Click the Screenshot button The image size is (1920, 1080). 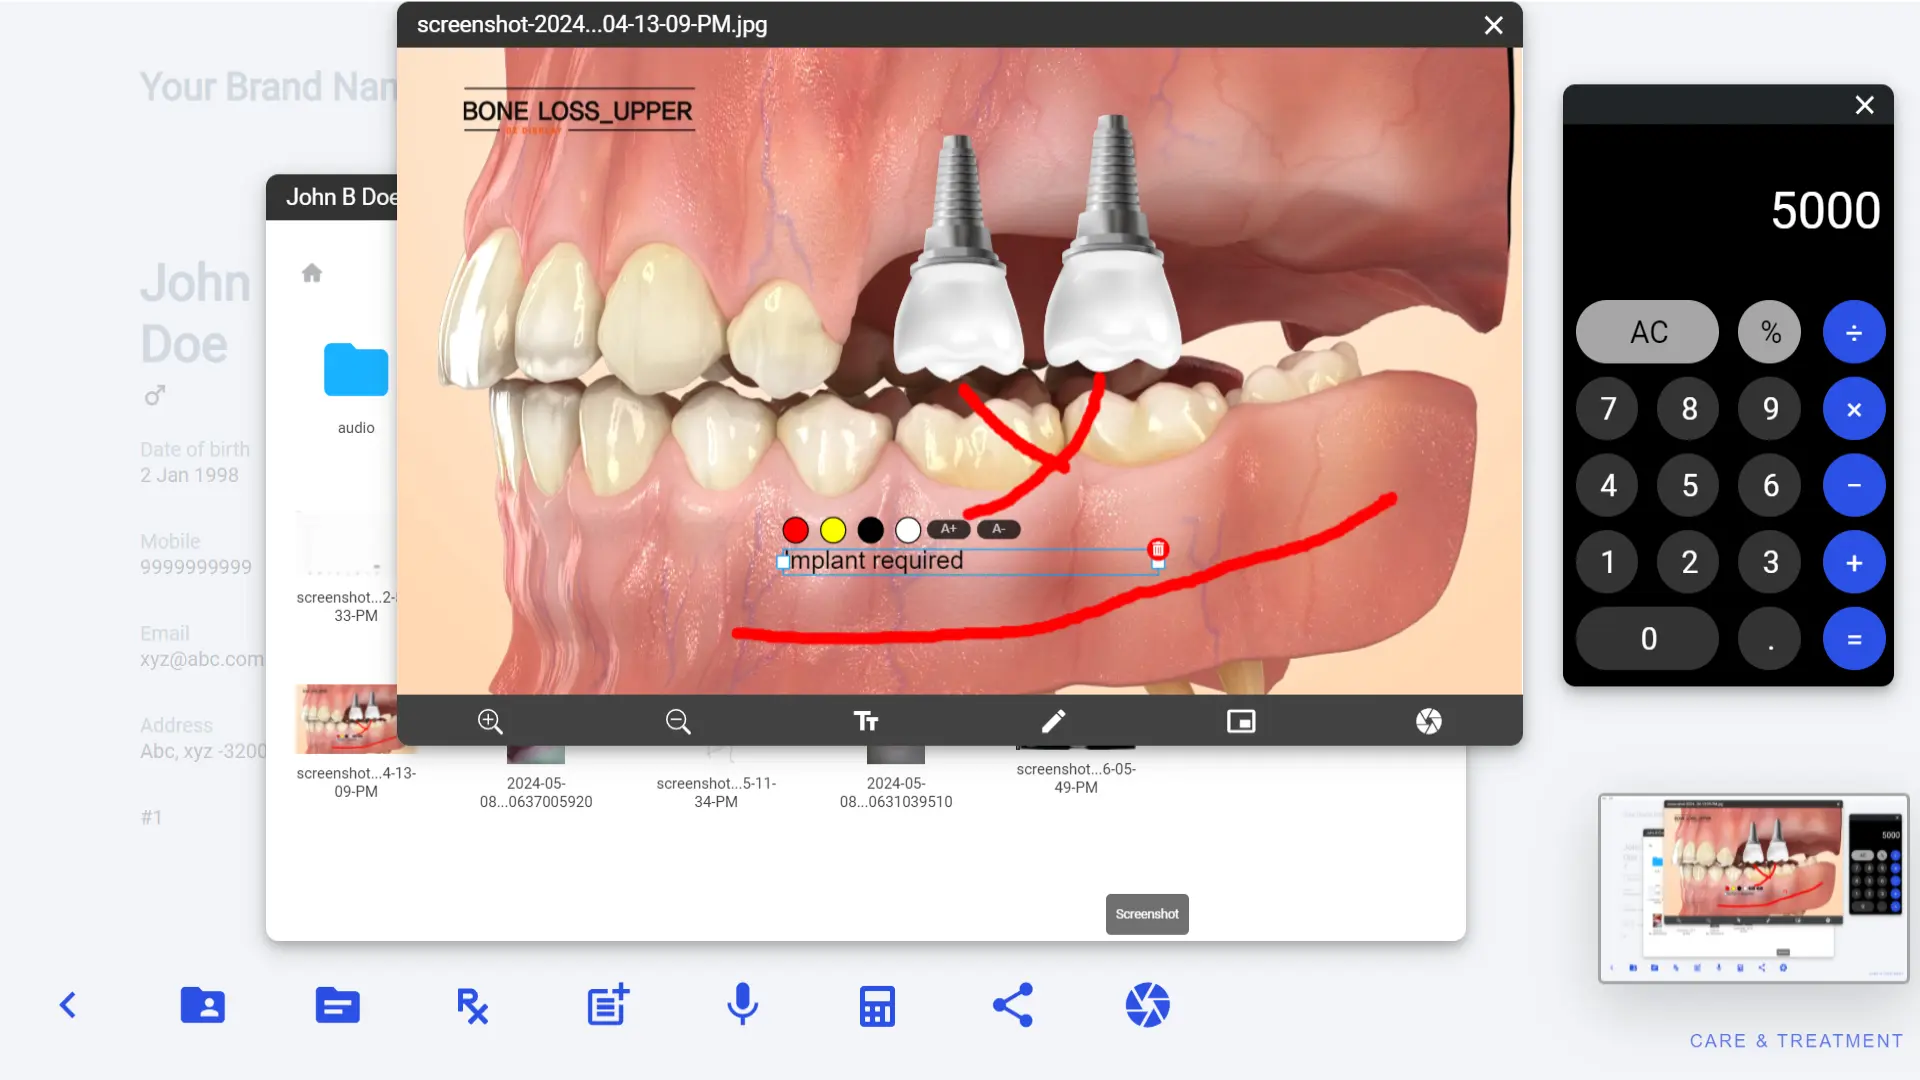click(x=1146, y=913)
